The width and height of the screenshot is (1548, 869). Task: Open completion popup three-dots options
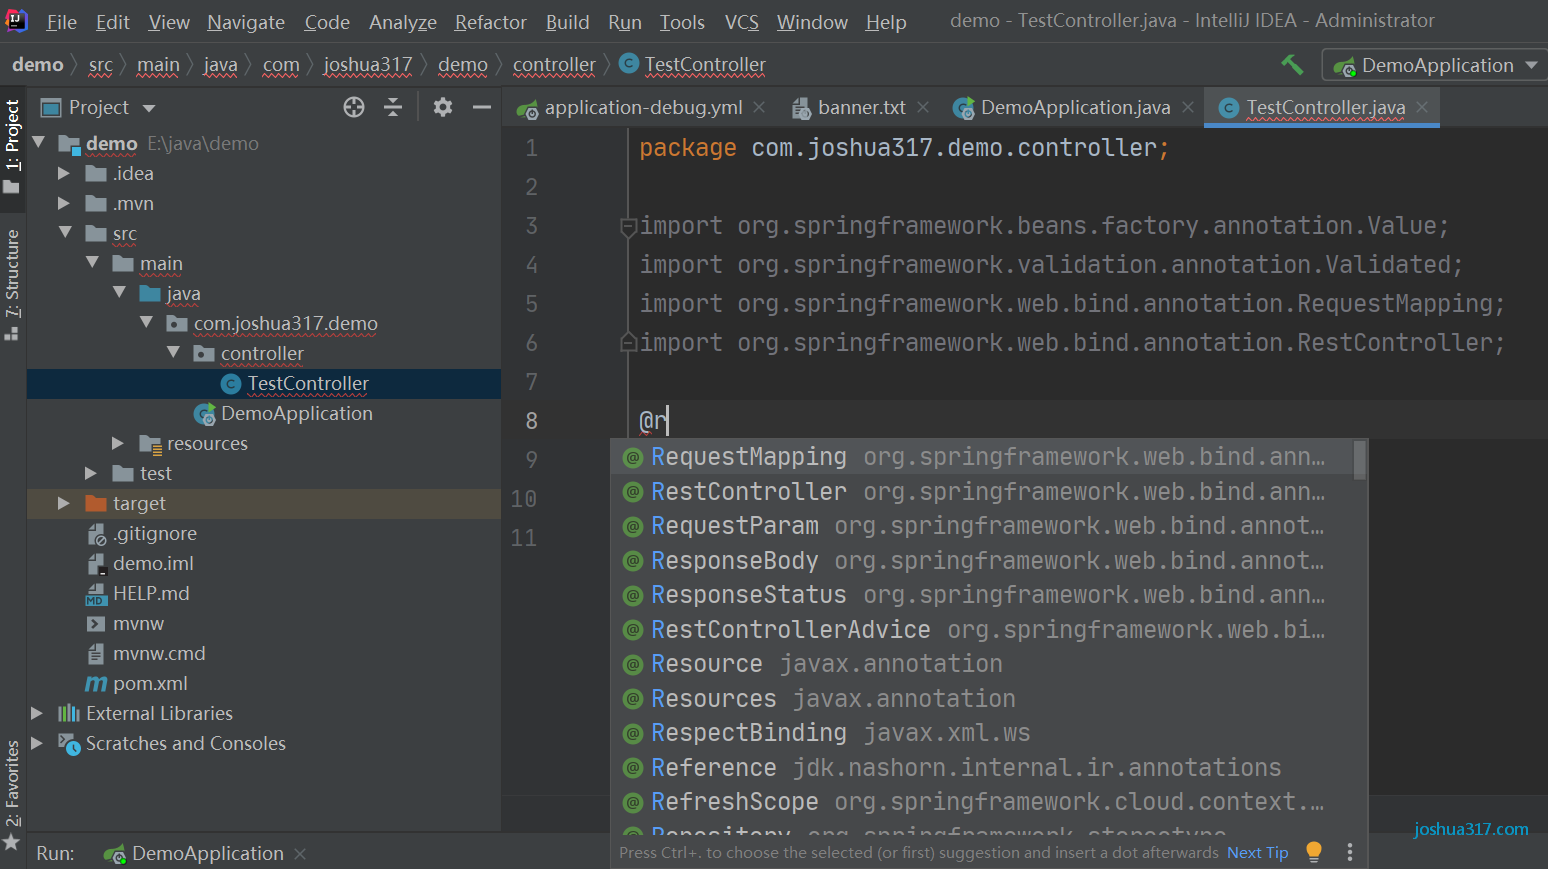click(1349, 852)
